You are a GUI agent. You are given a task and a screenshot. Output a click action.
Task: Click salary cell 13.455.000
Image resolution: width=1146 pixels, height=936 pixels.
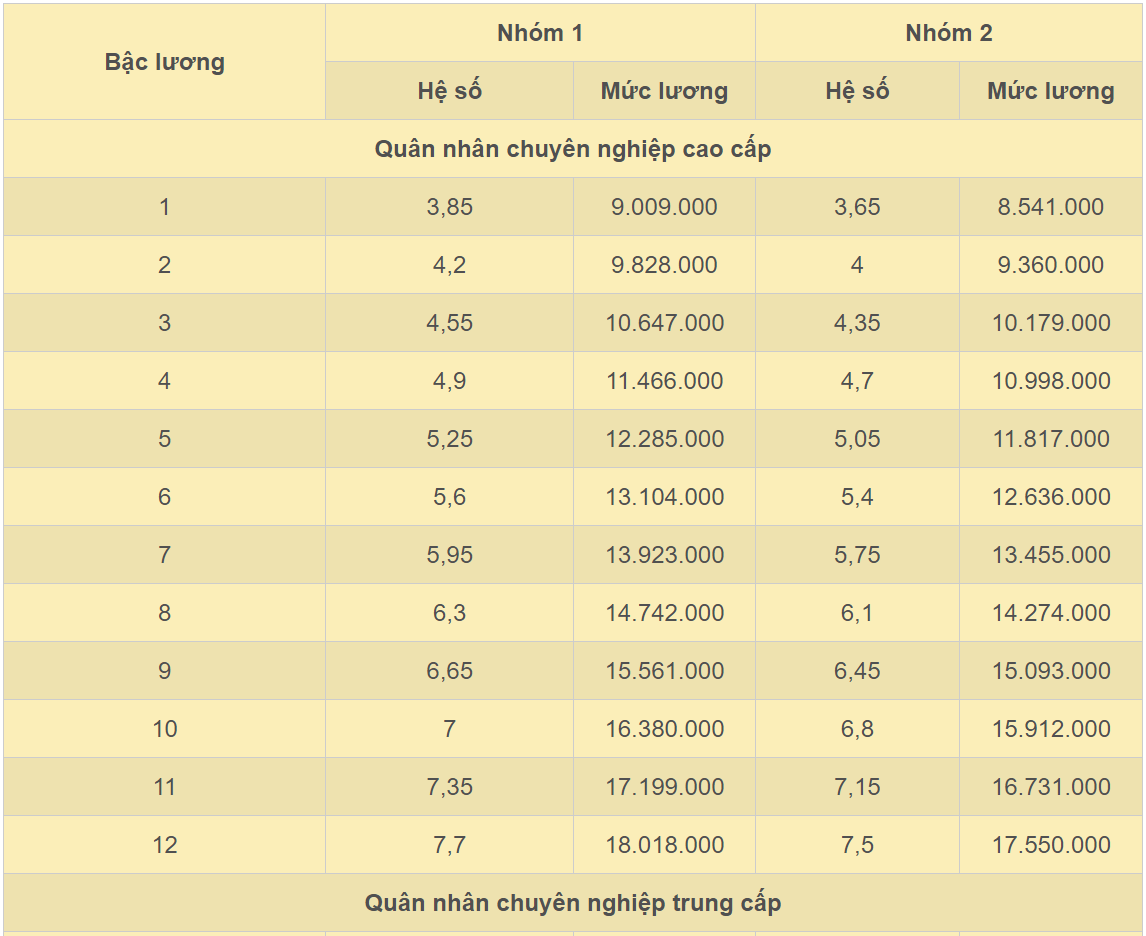point(1050,555)
